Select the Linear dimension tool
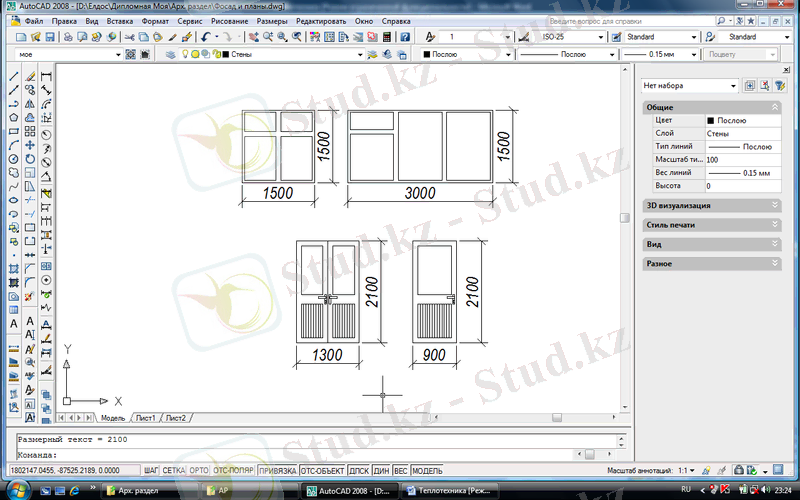Image resolution: width=800 pixels, height=500 pixels. (46, 76)
